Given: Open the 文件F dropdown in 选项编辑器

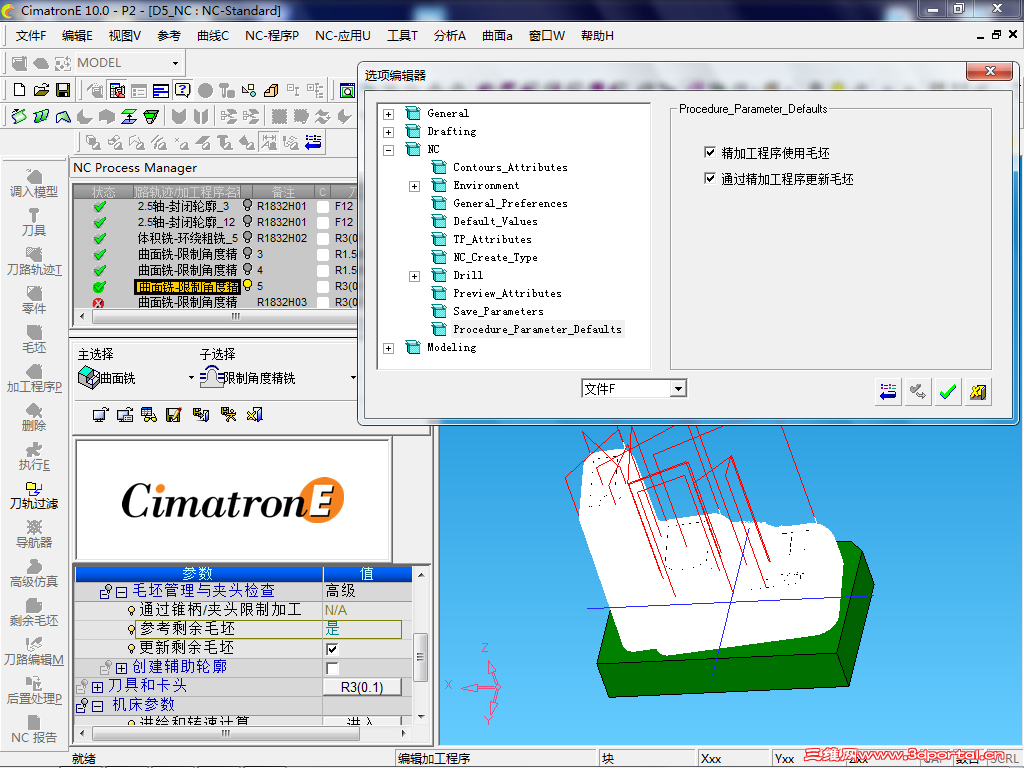Looking at the screenshot, I should click(679, 389).
